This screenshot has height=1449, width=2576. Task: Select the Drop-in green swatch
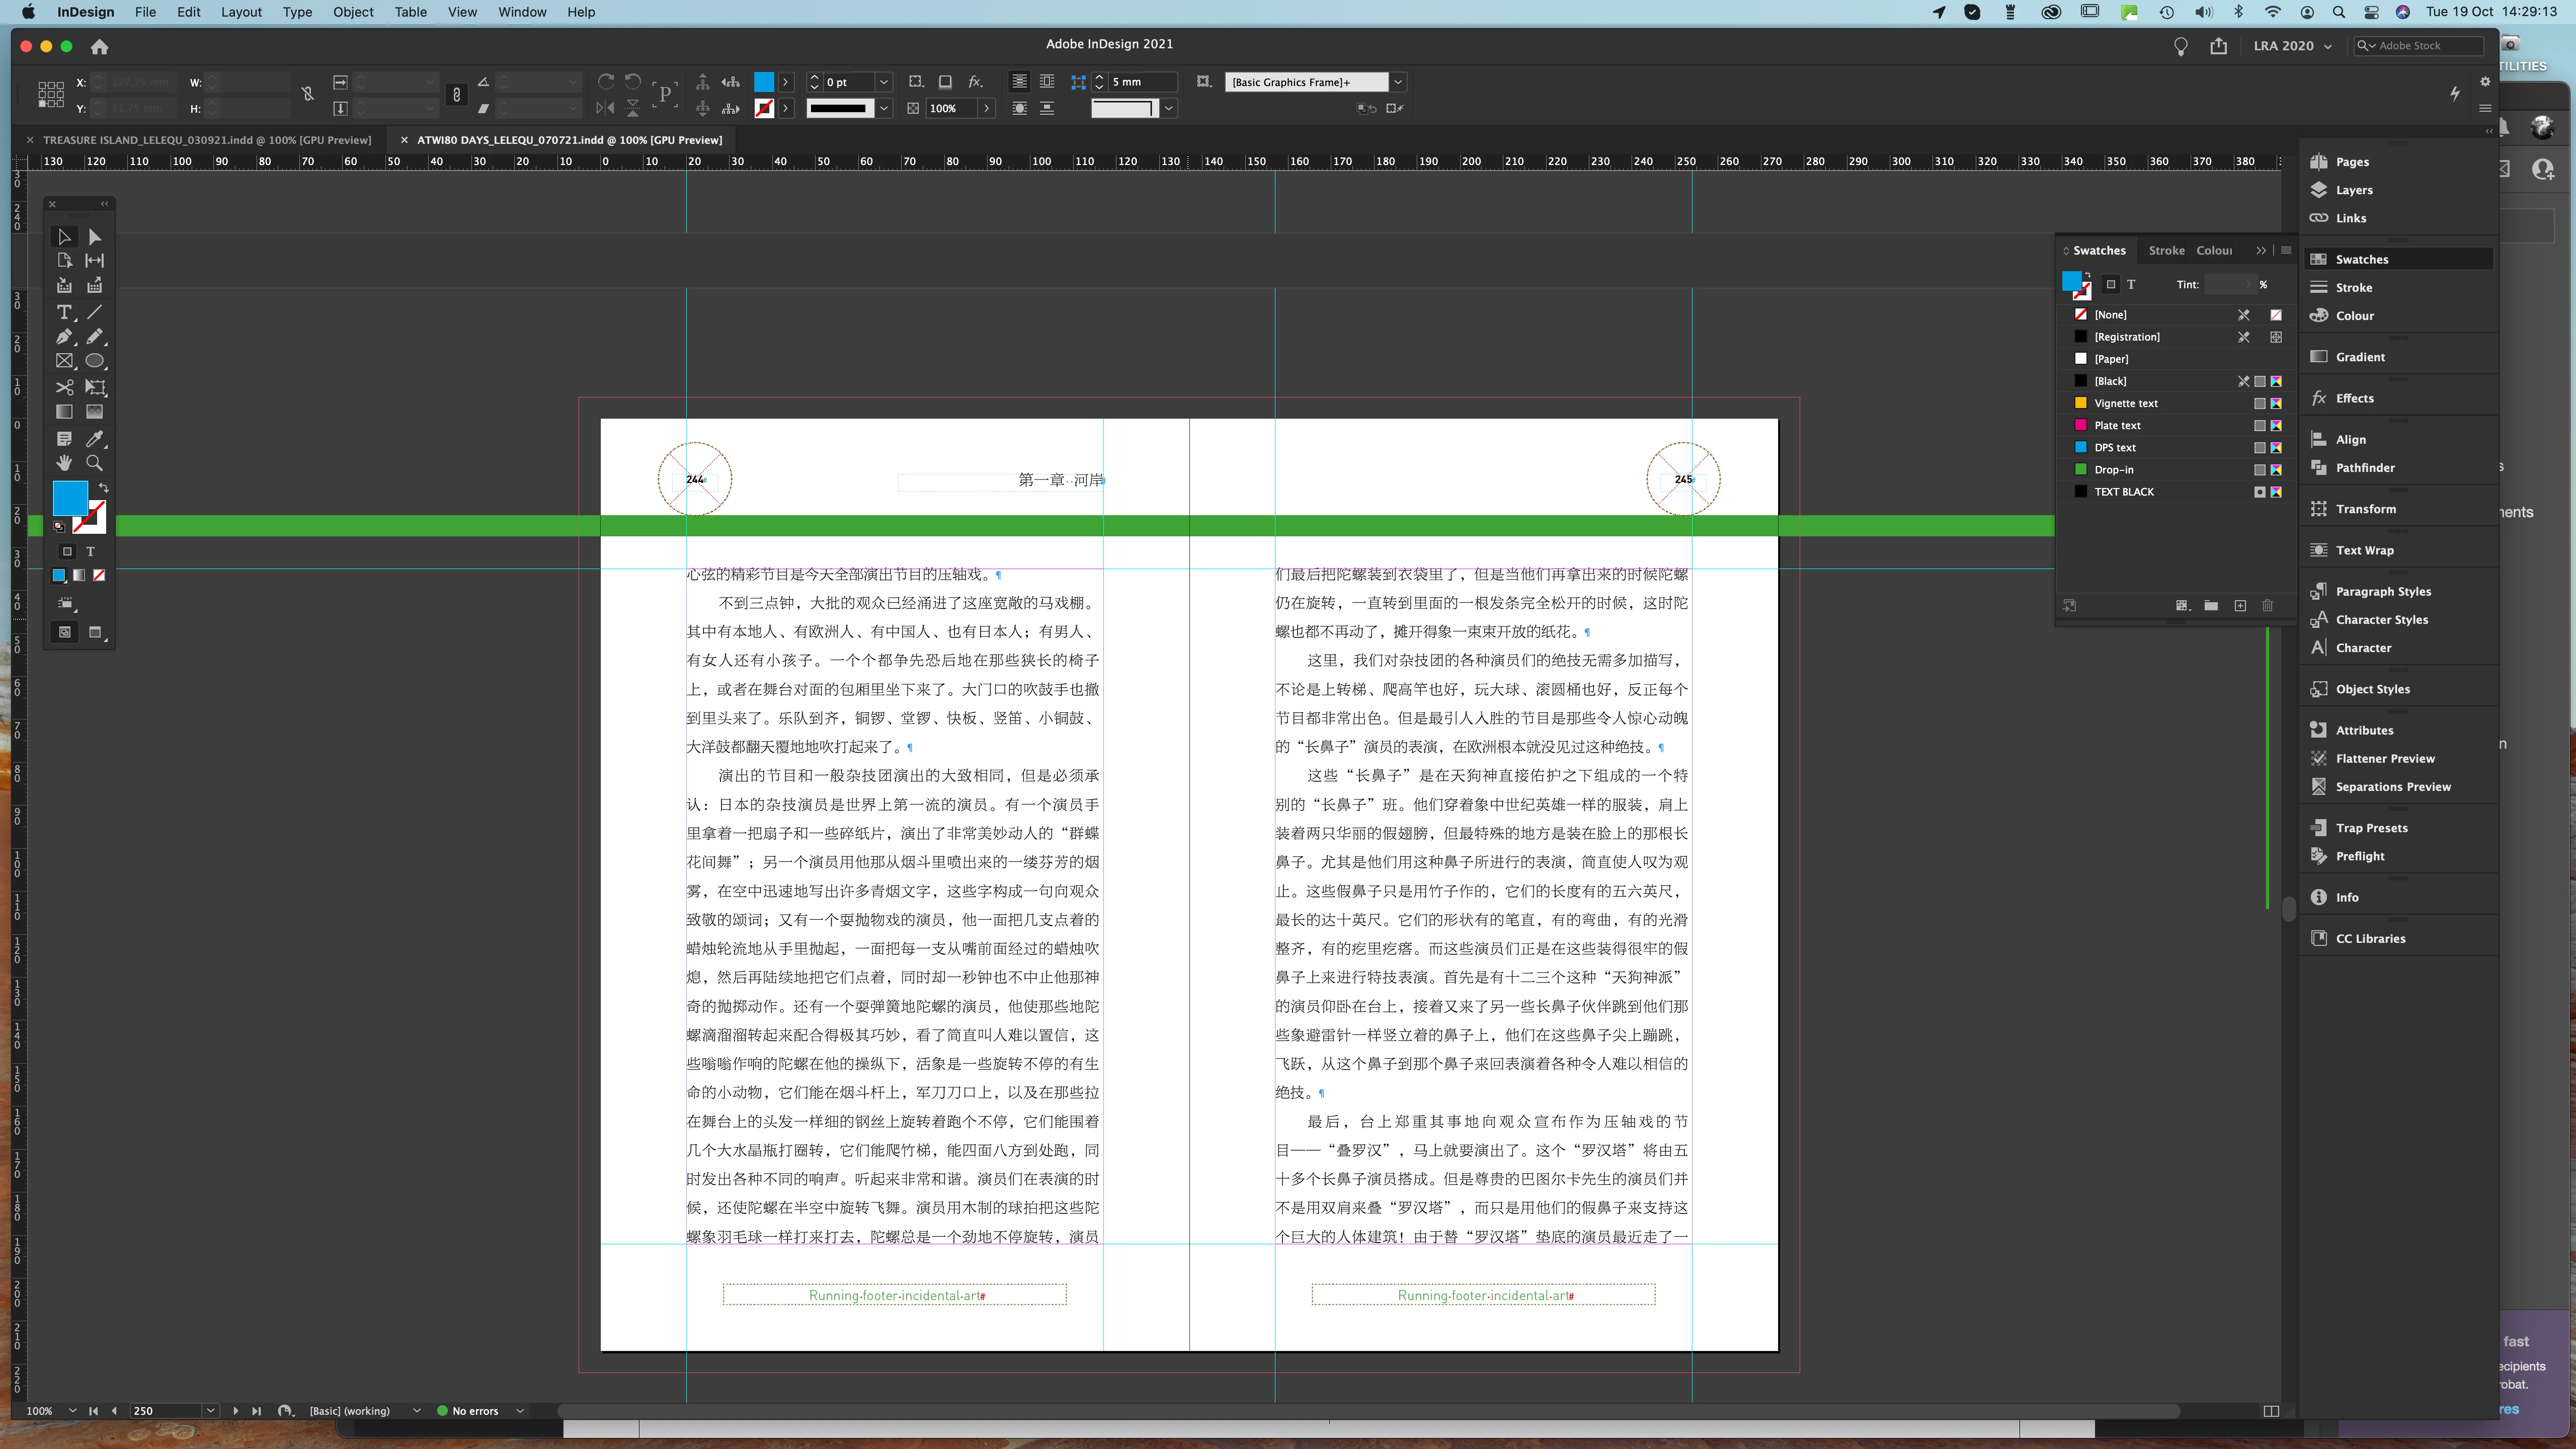2113,470
